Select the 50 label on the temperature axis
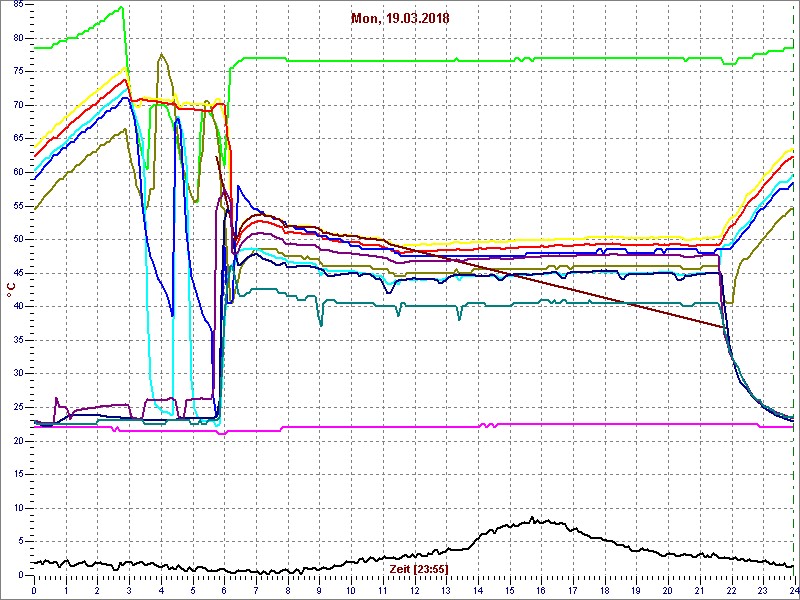The width and height of the screenshot is (800, 600). pos(18,239)
